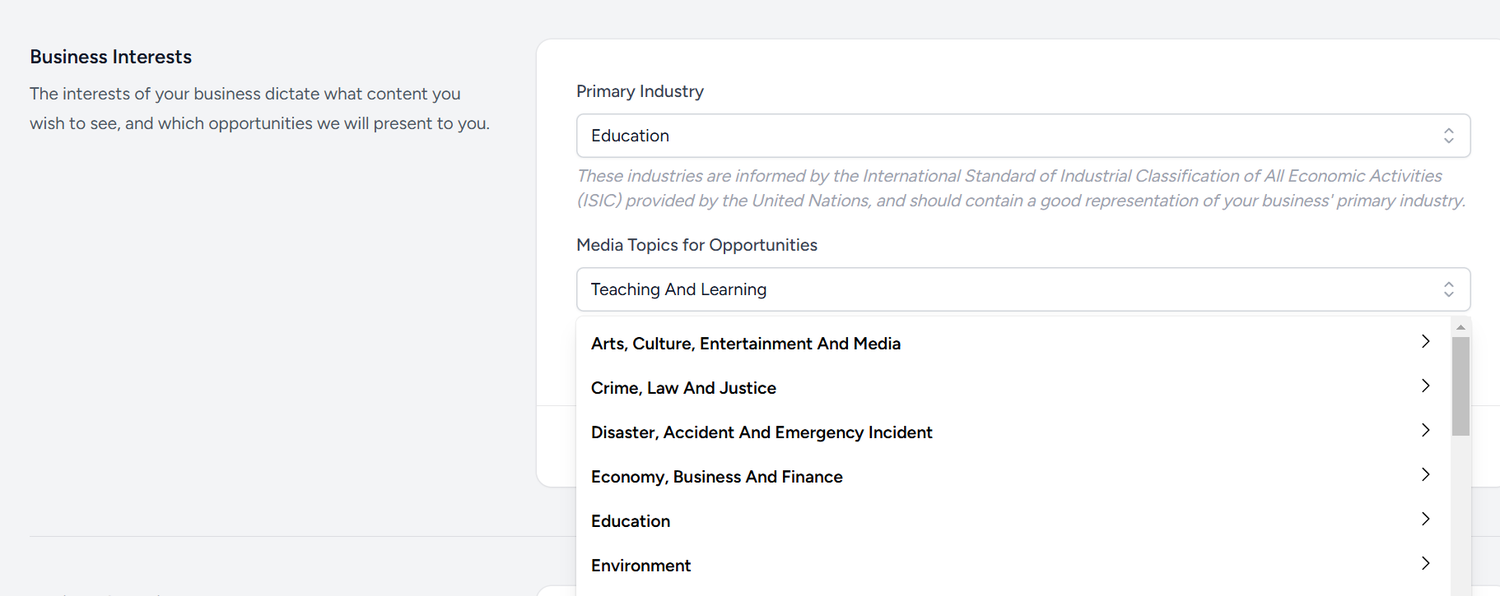Click the scroll-up arrow of the topics list
Screen dimensions: 1500x596
[1460, 327]
